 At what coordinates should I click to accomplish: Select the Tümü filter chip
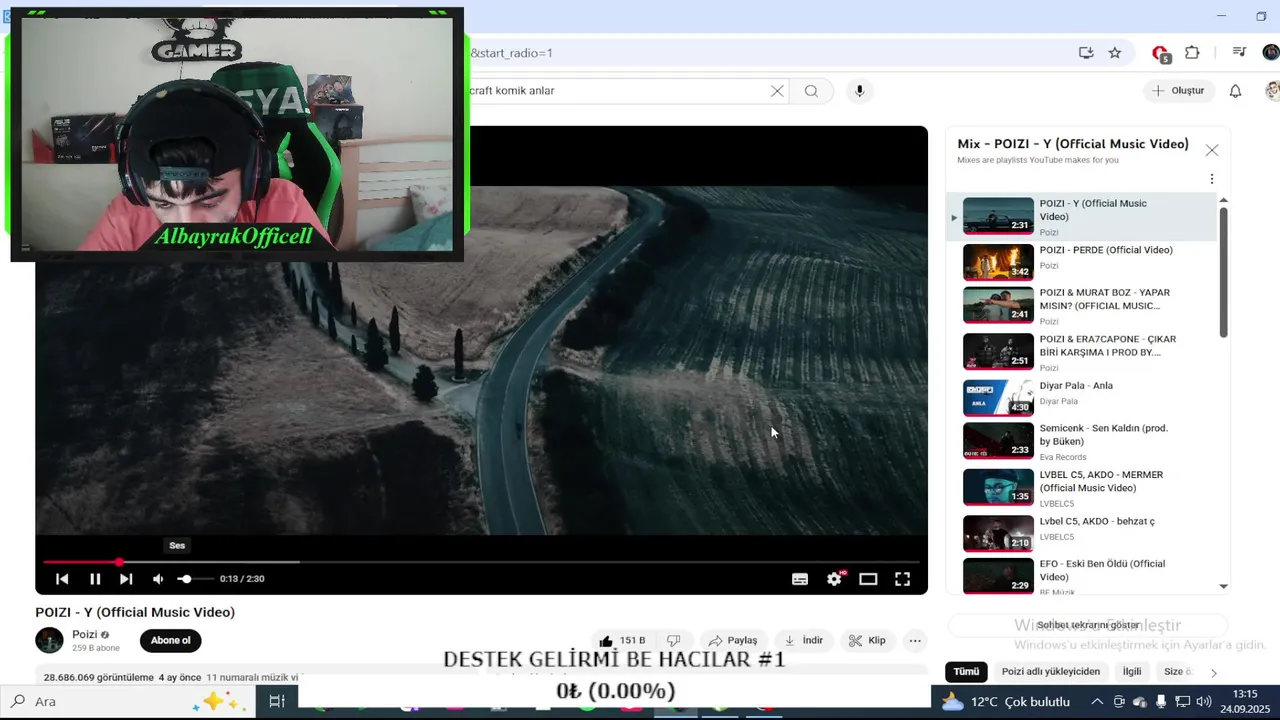click(x=966, y=672)
